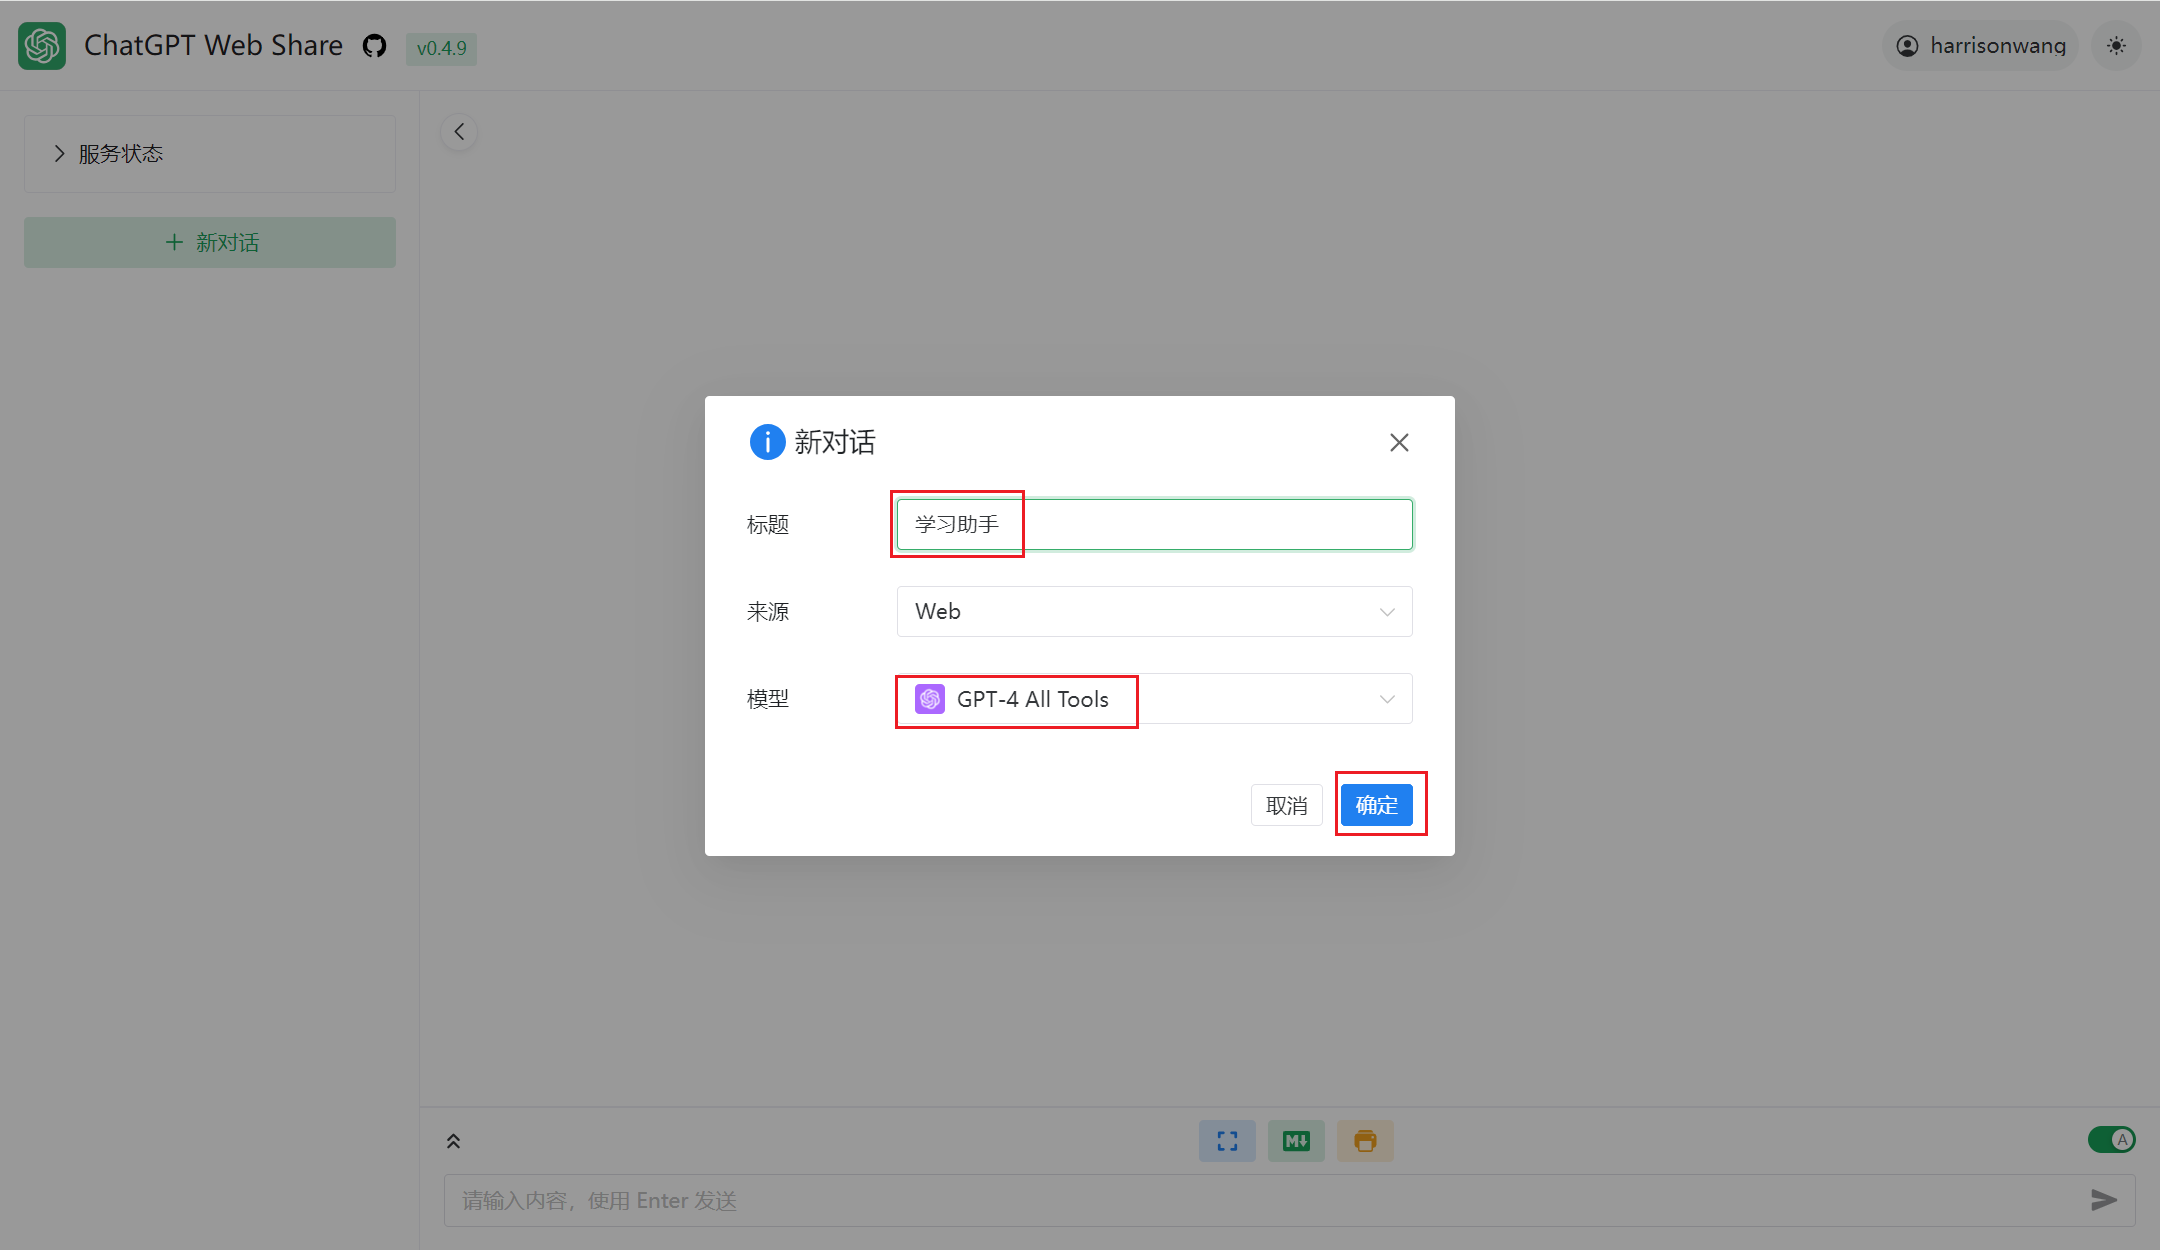Click the 确定 confirm button

[1376, 805]
